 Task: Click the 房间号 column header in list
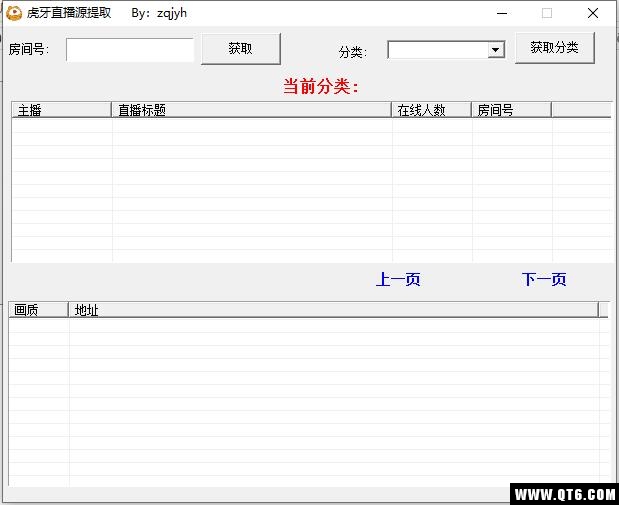512,110
